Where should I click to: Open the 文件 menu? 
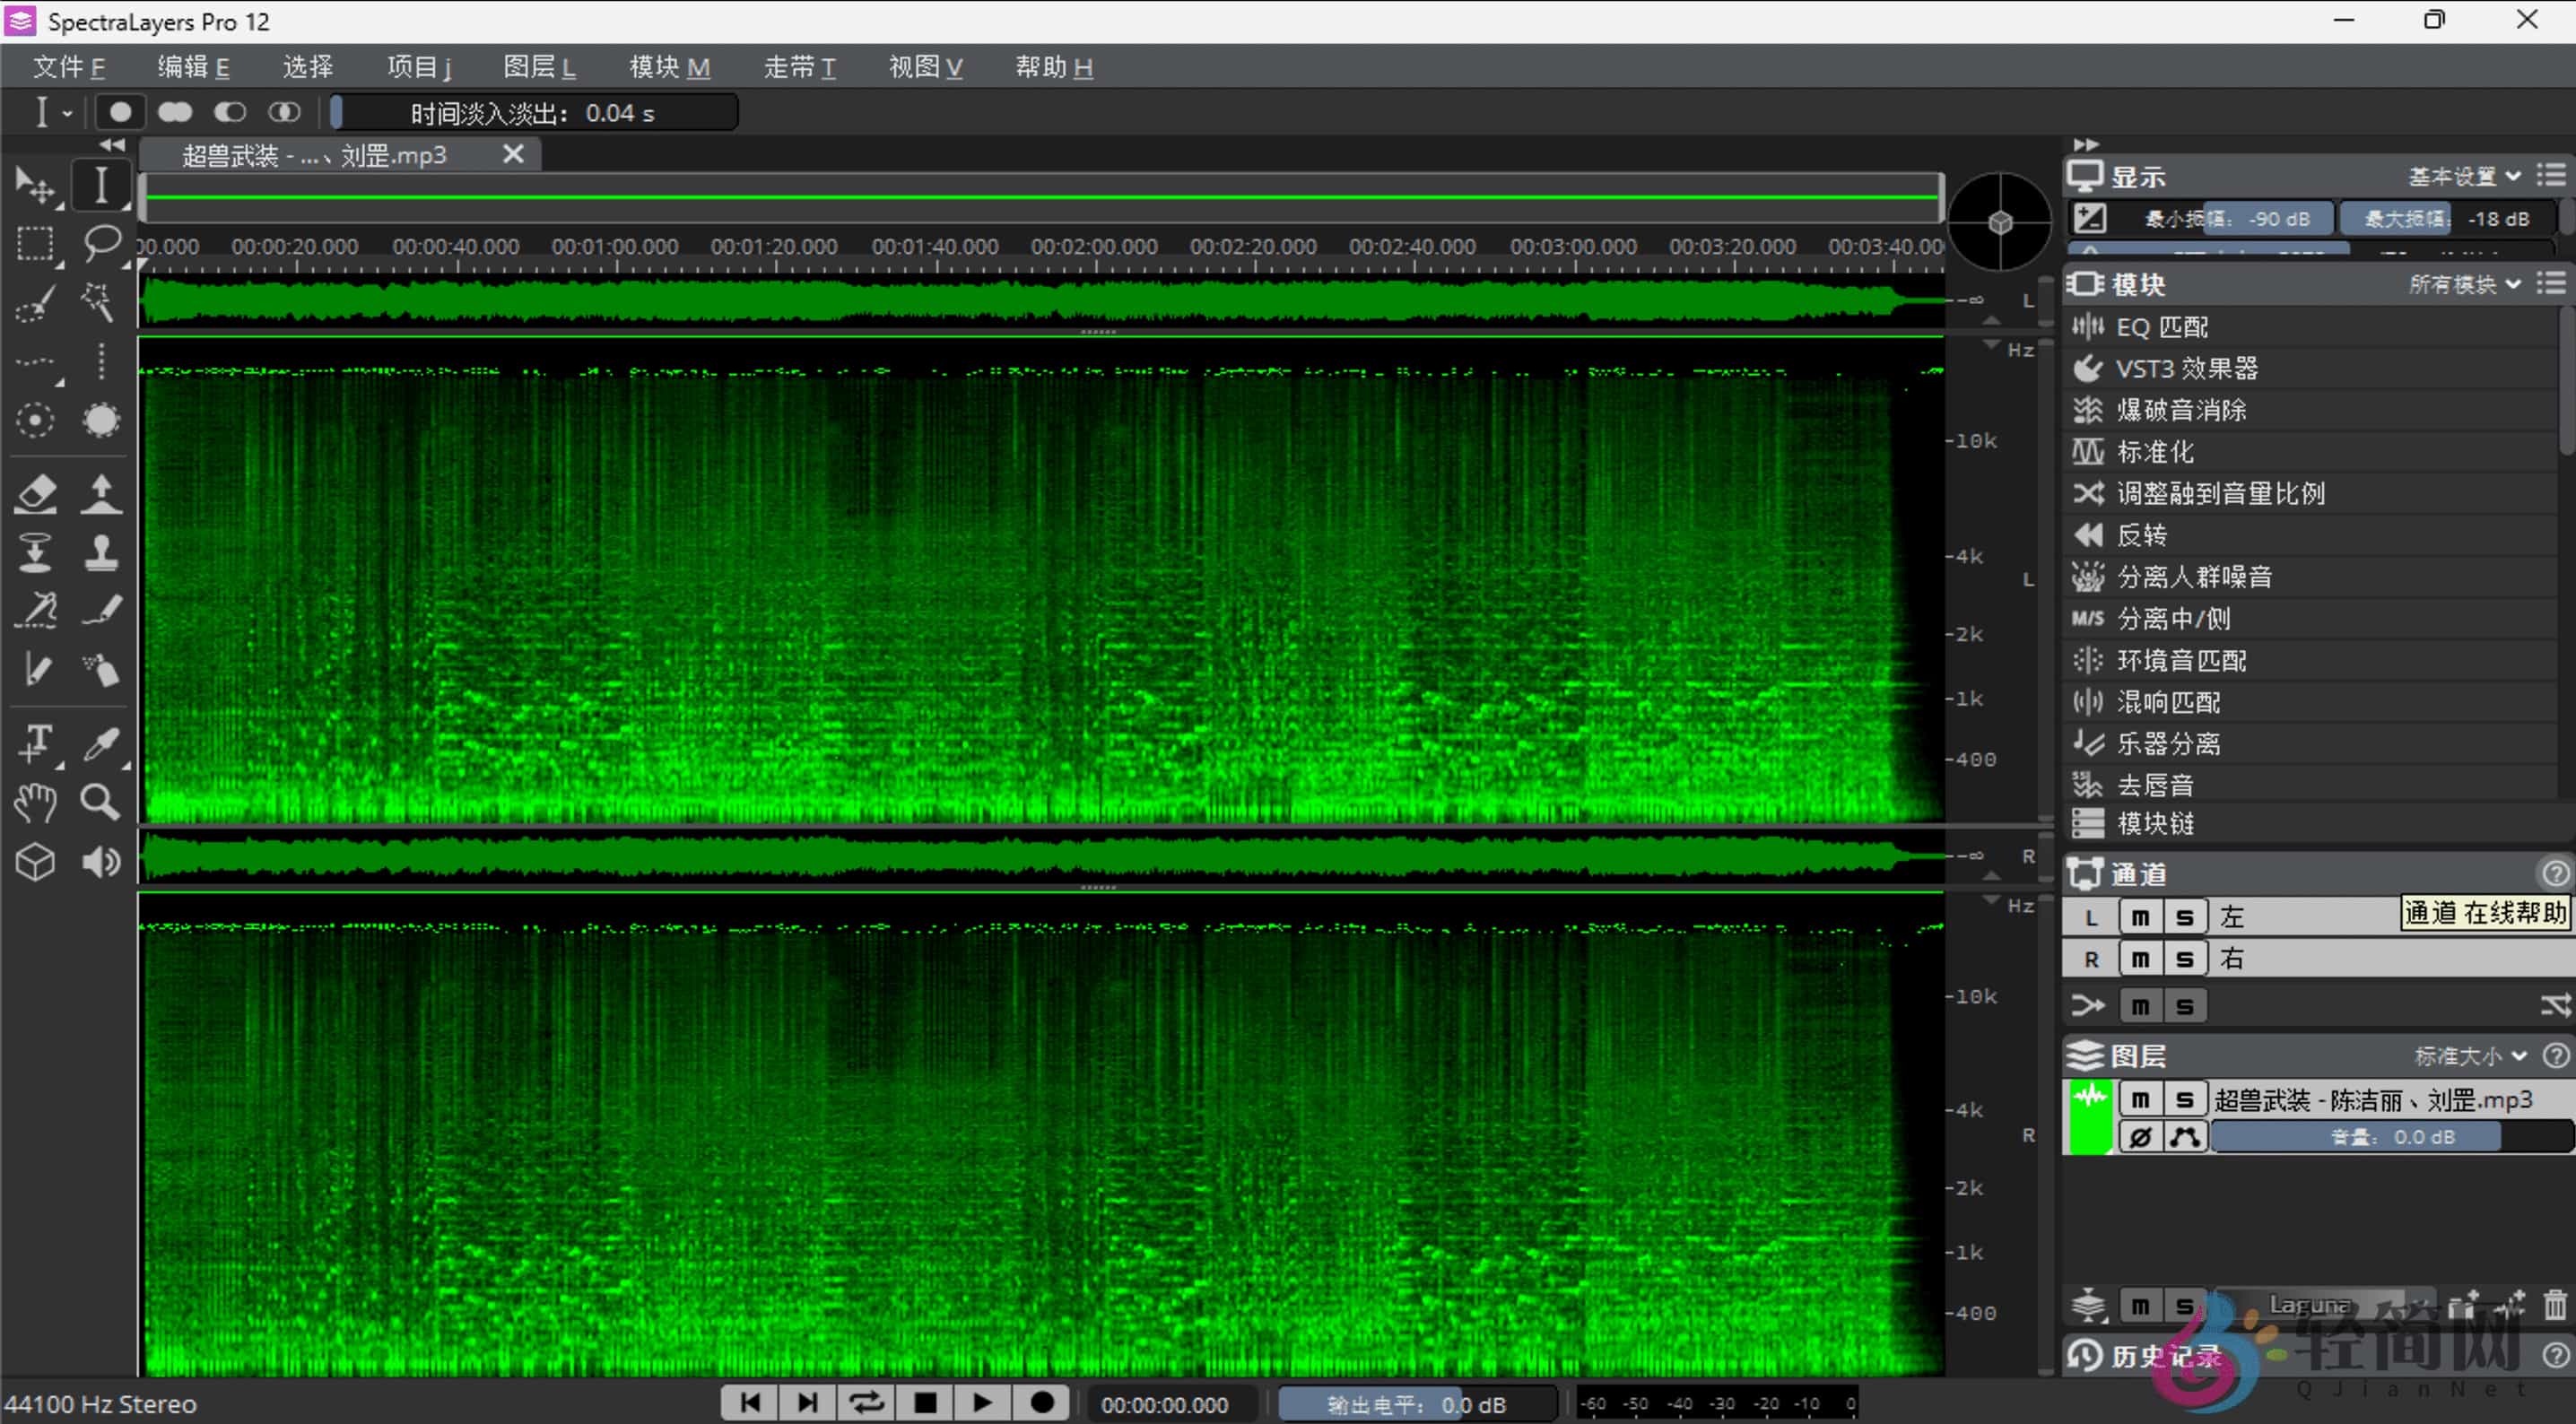(x=68, y=66)
